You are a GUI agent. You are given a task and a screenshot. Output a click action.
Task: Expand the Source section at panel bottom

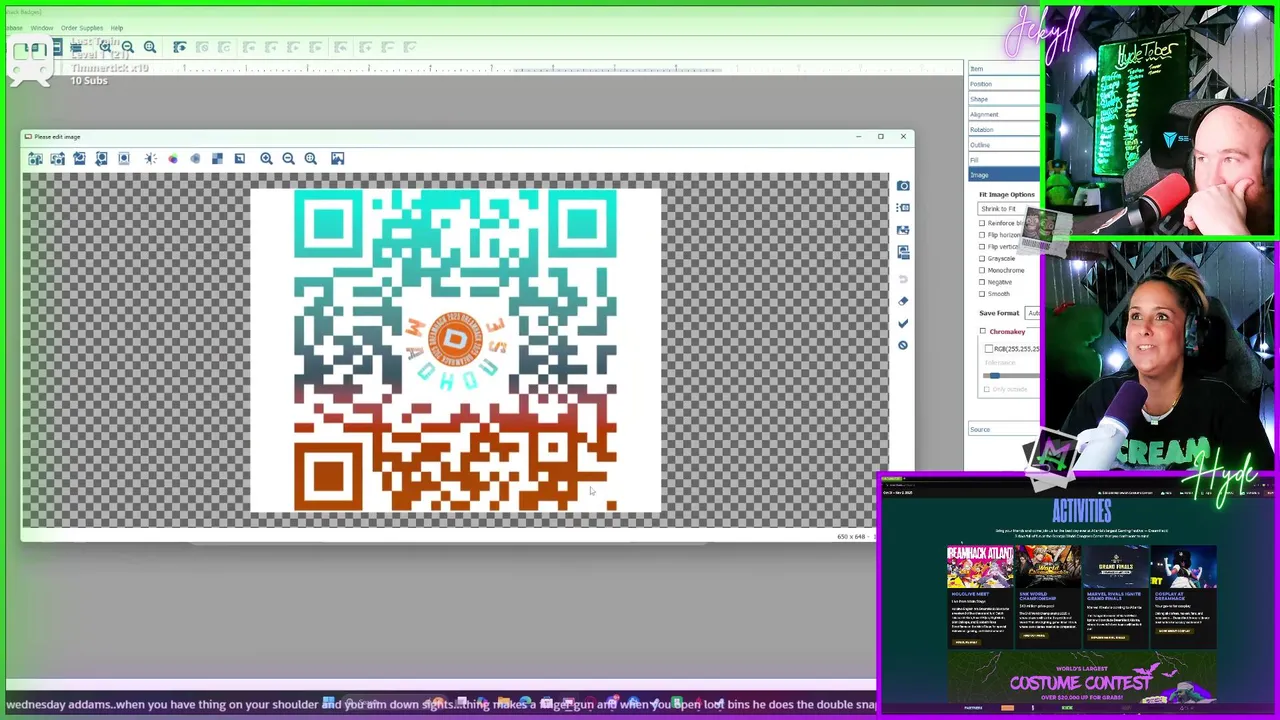[x=1003, y=430]
